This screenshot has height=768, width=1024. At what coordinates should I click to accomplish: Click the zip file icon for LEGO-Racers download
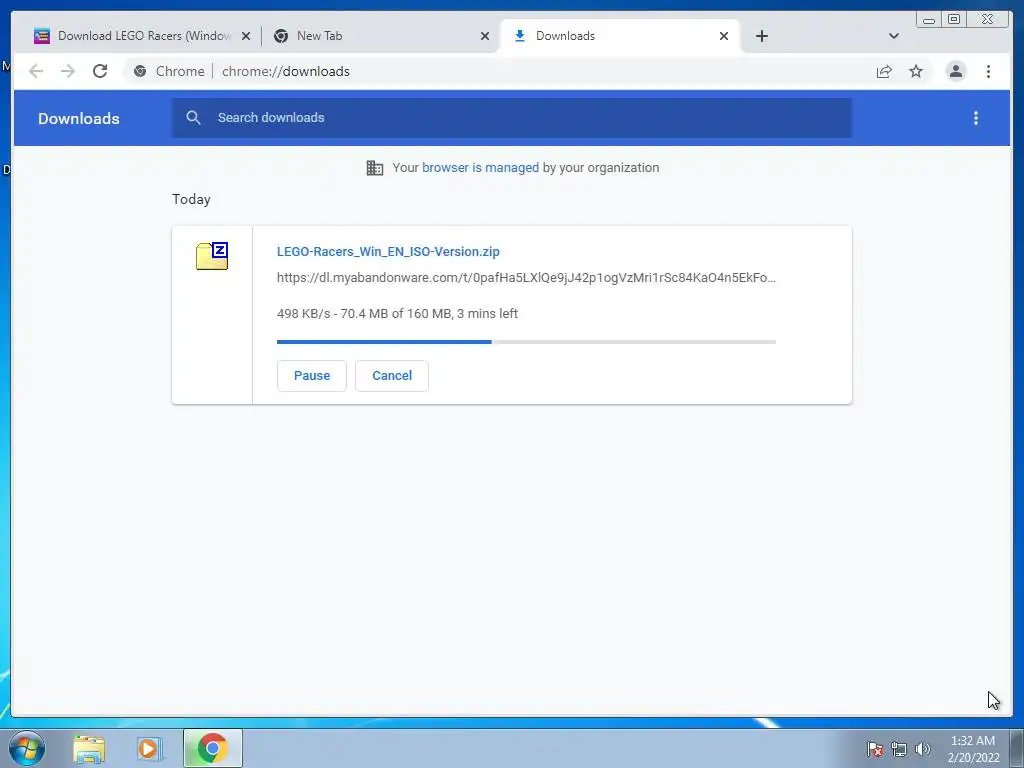click(212, 255)
